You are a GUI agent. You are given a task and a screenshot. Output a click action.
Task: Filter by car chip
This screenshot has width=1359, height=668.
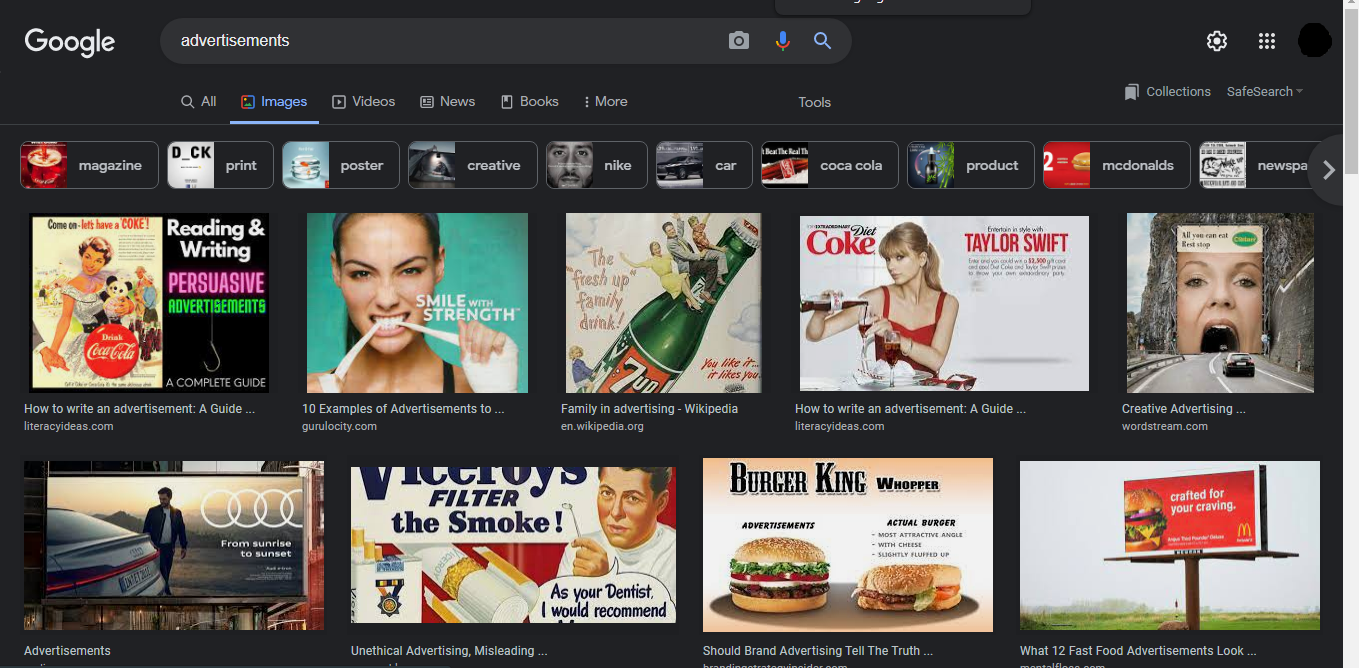[x=704, y=165]
